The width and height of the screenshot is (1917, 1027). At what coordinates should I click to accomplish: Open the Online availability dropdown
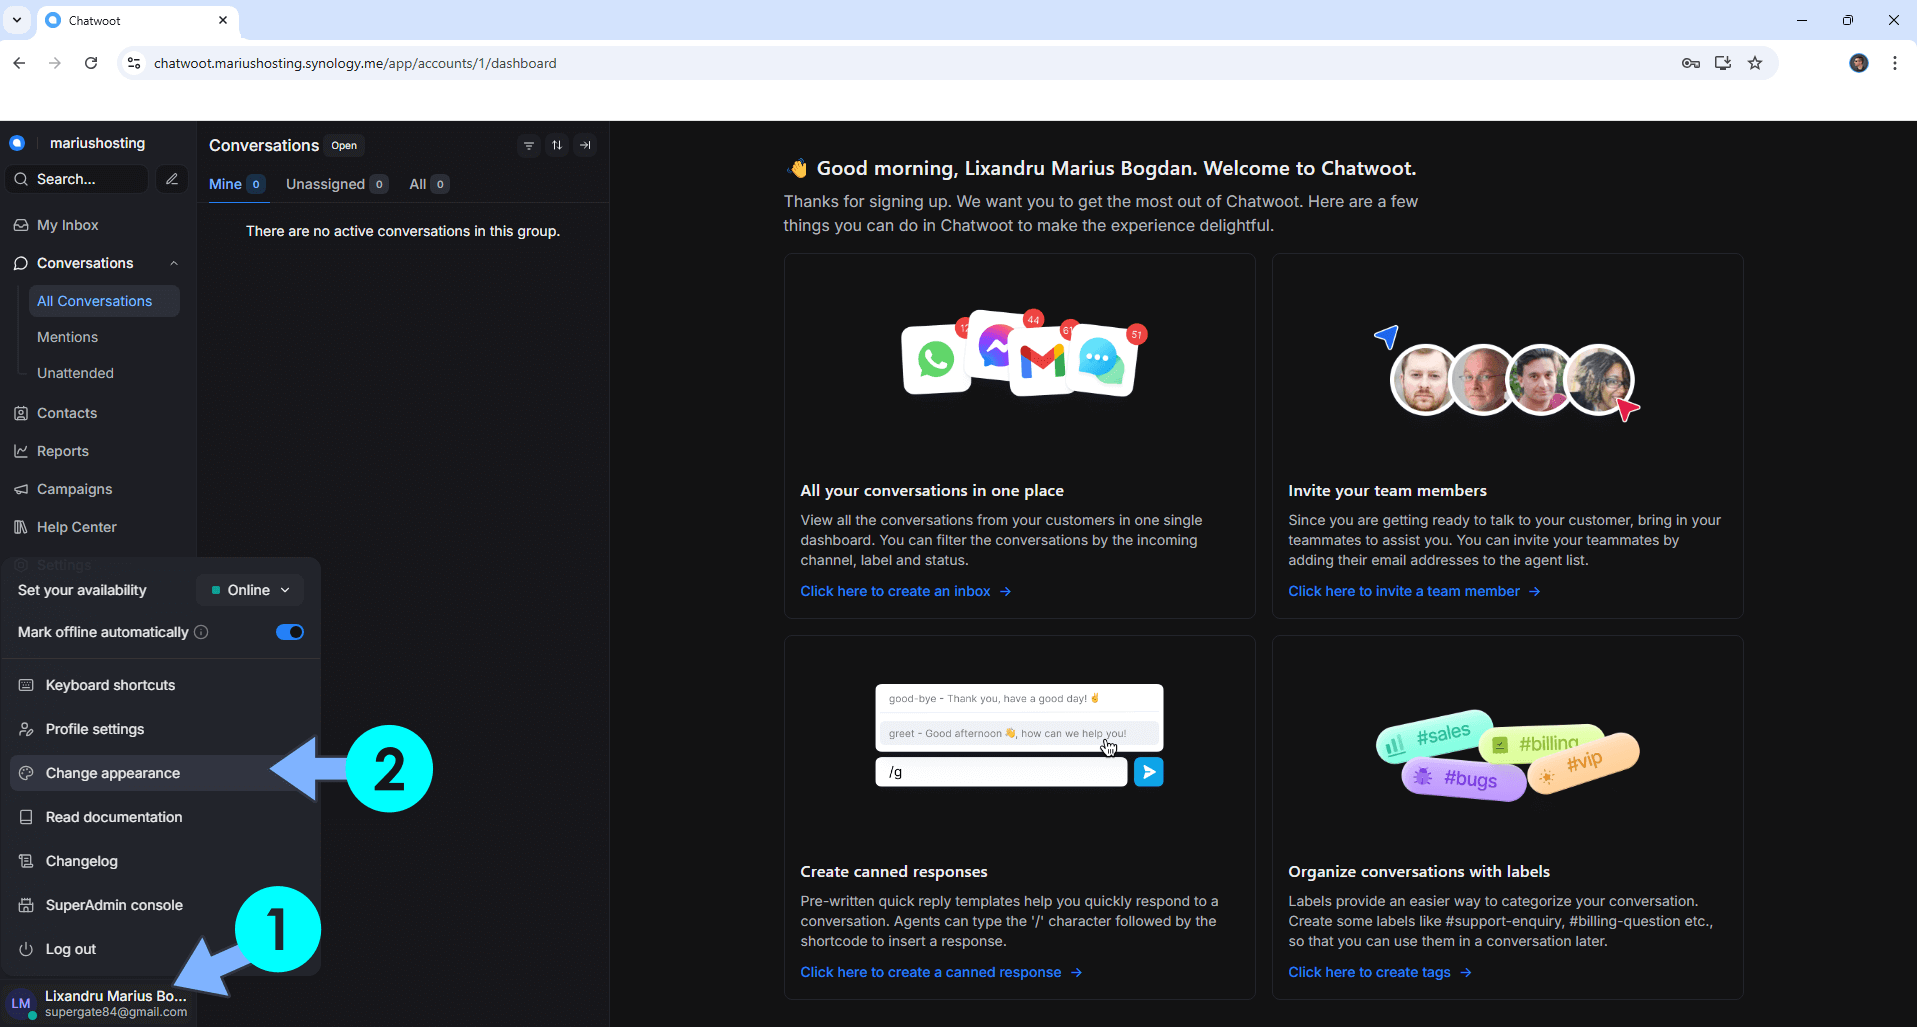250,590
